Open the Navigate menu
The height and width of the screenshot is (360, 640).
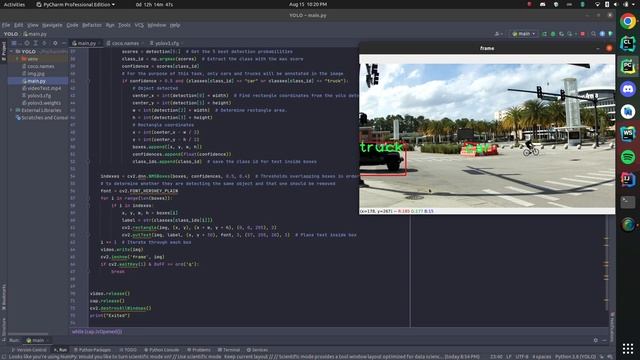(52, 25)
